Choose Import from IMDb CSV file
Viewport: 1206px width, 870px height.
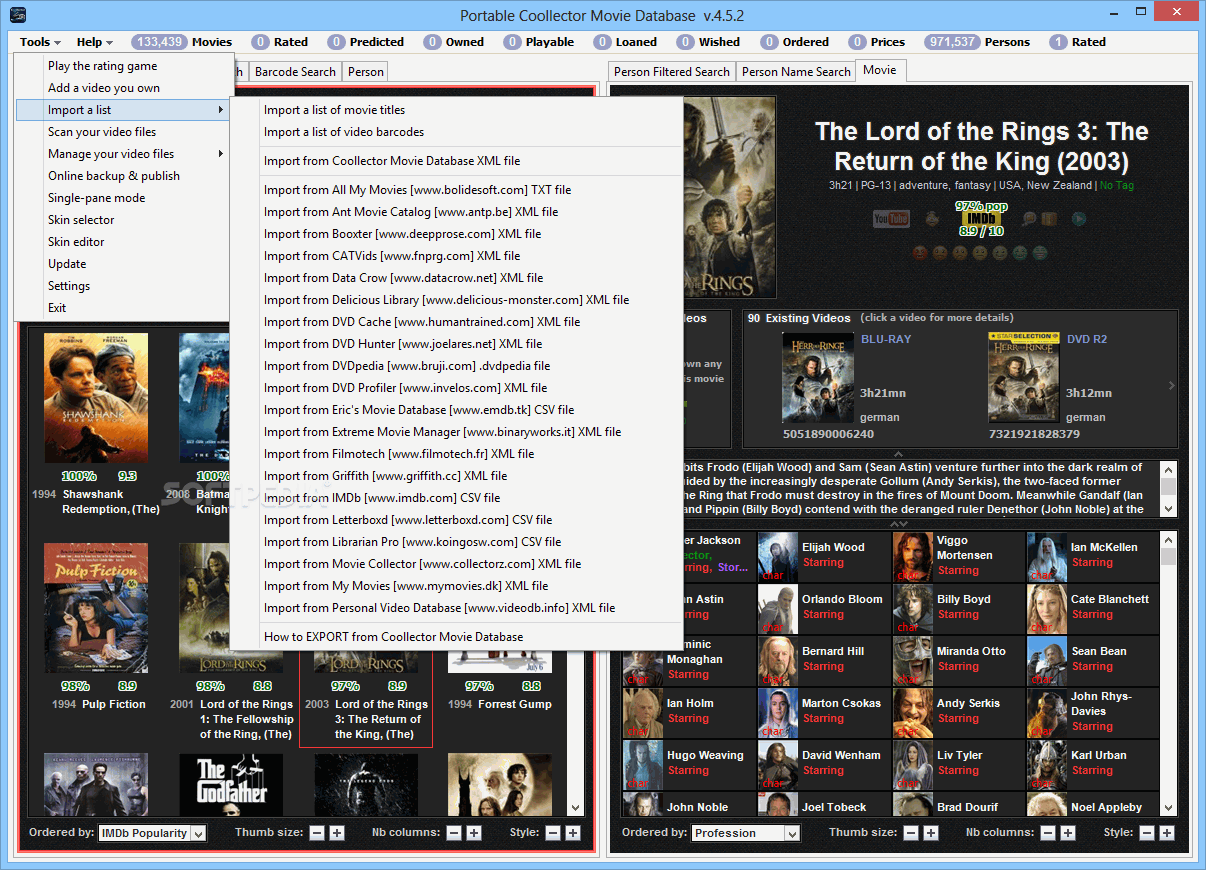[456, 498]
